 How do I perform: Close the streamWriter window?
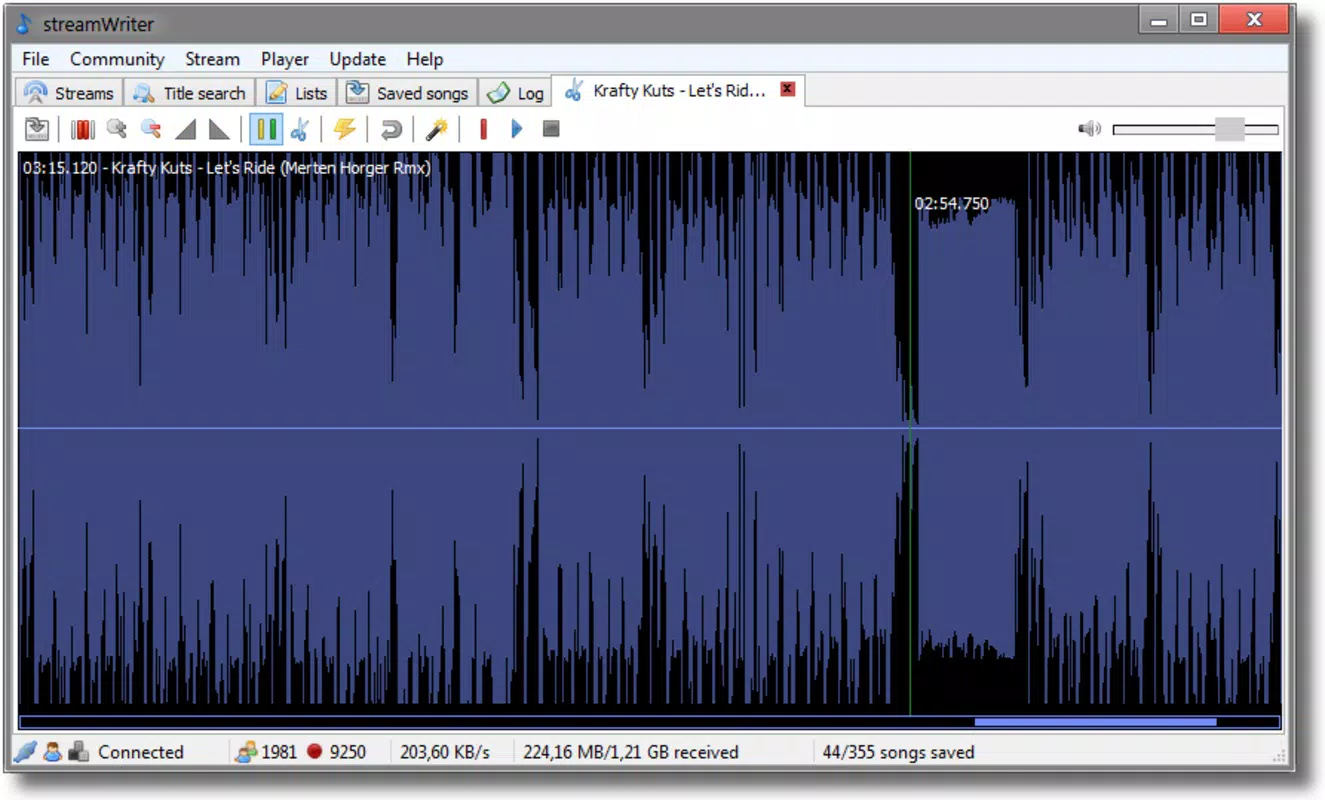click(x=1252, y=19)
